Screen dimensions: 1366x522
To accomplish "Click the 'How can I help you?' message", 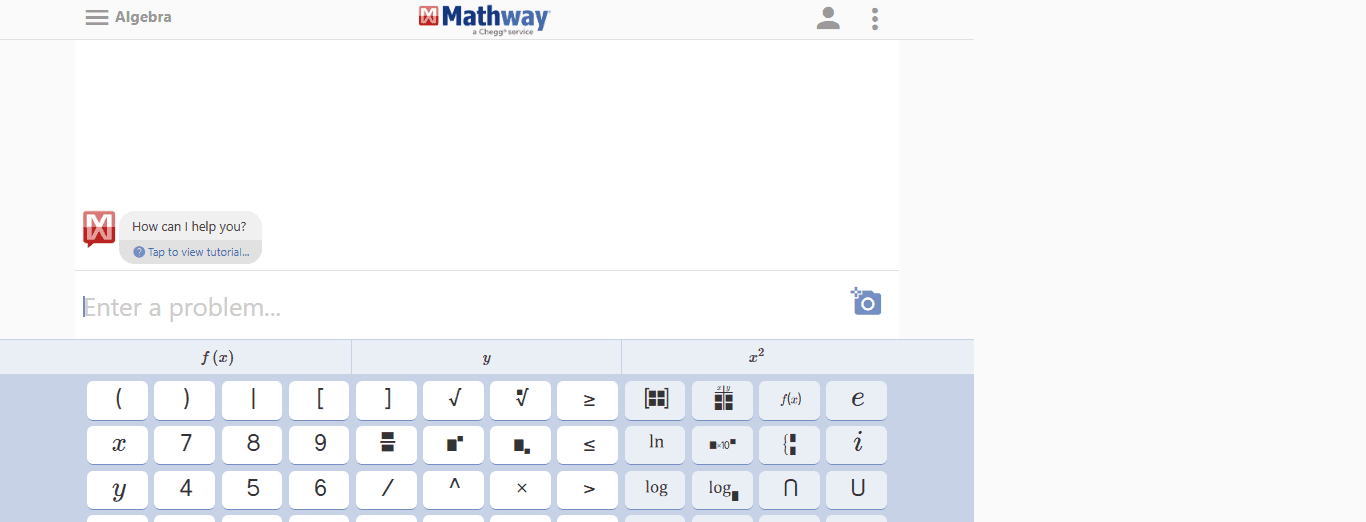I will click(189, 227).
